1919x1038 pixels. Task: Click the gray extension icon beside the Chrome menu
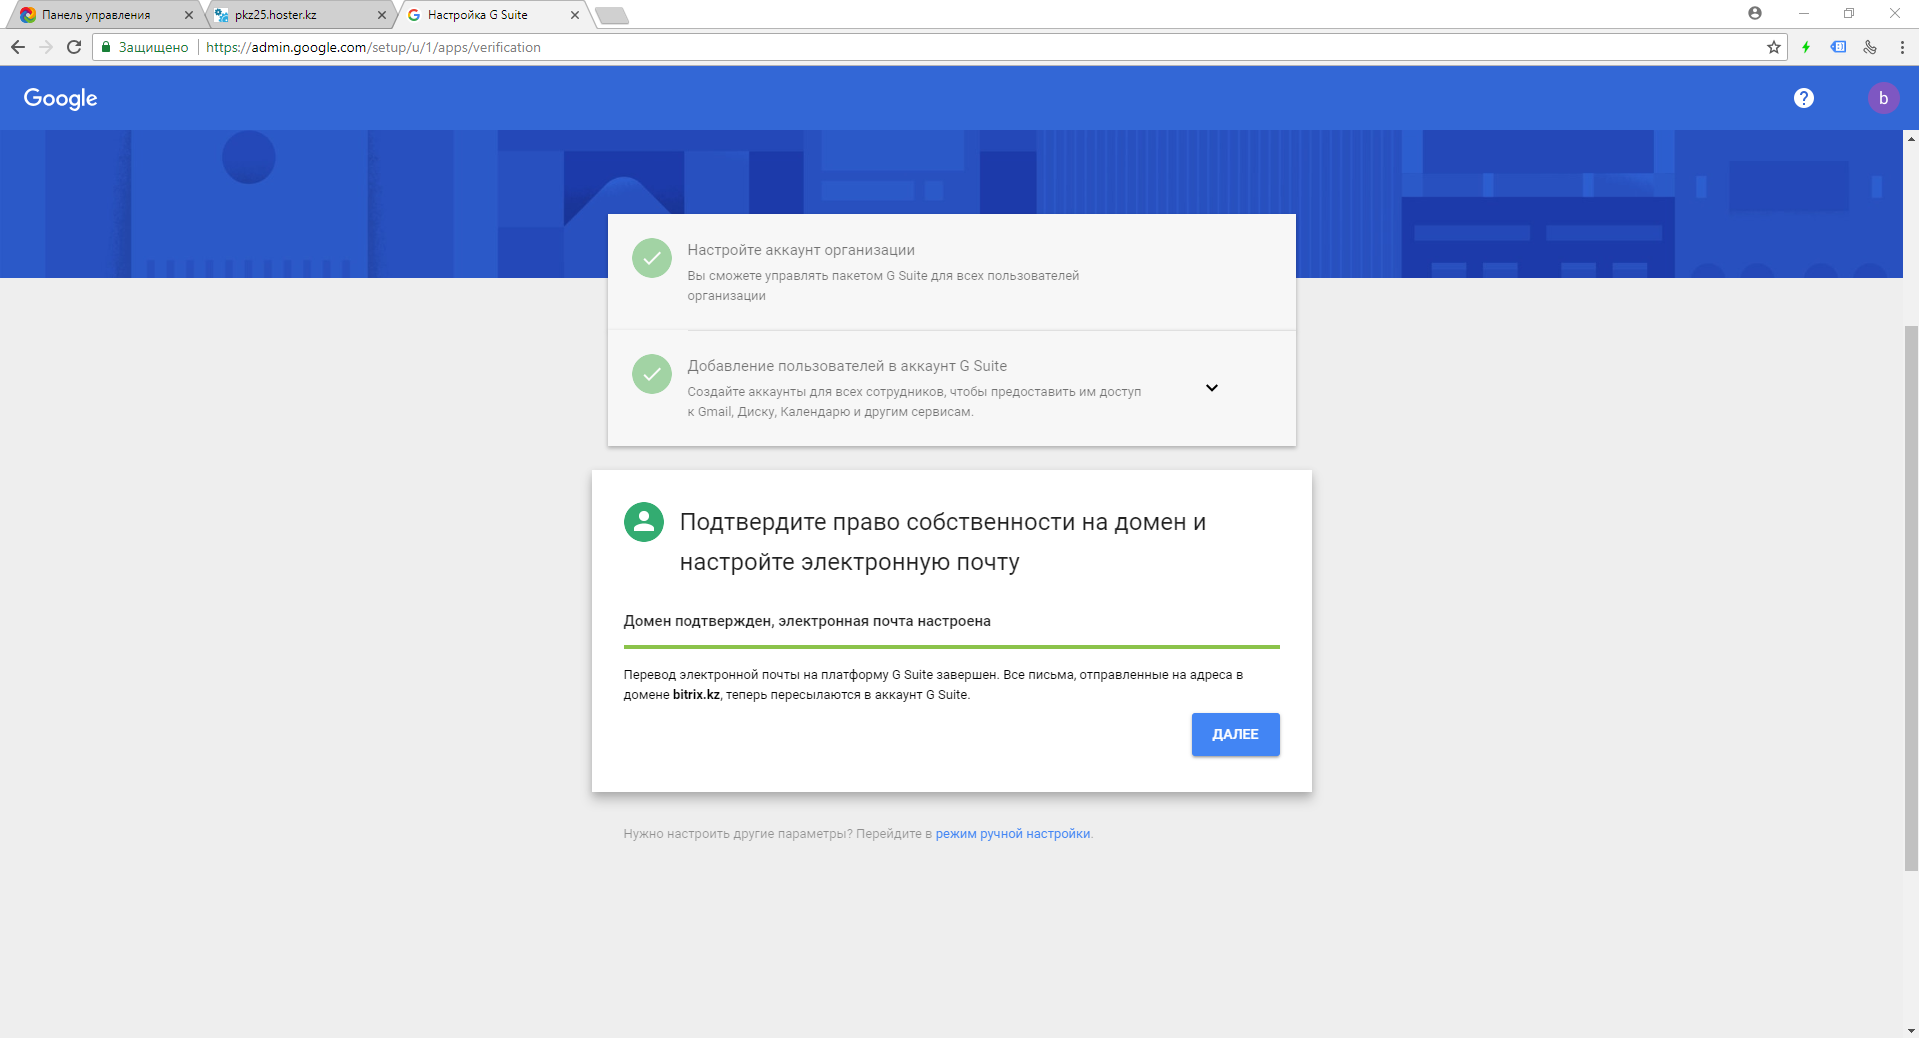pos(1870,47)
